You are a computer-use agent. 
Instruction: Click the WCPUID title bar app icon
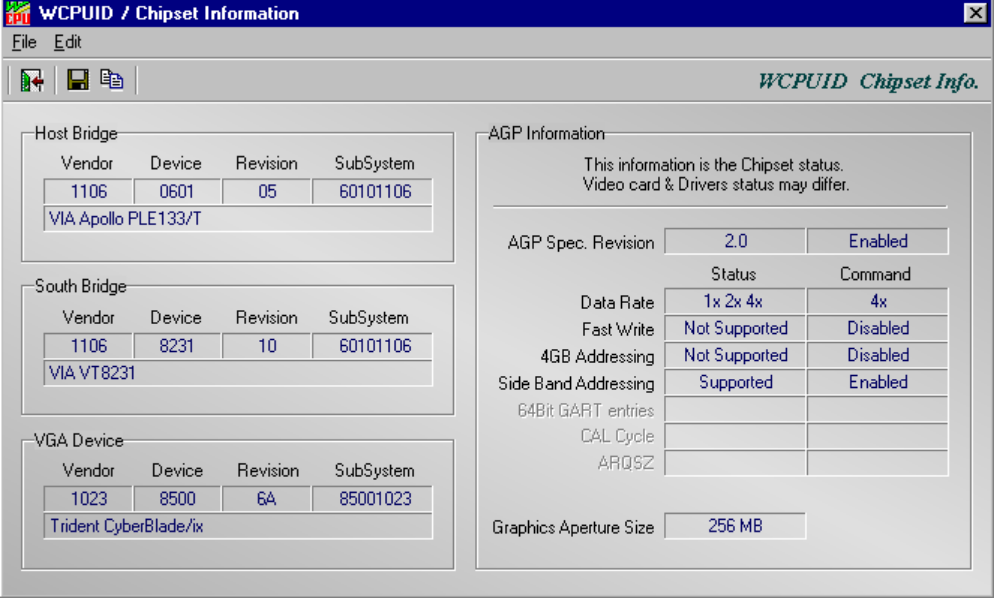[x=17, y=13]
